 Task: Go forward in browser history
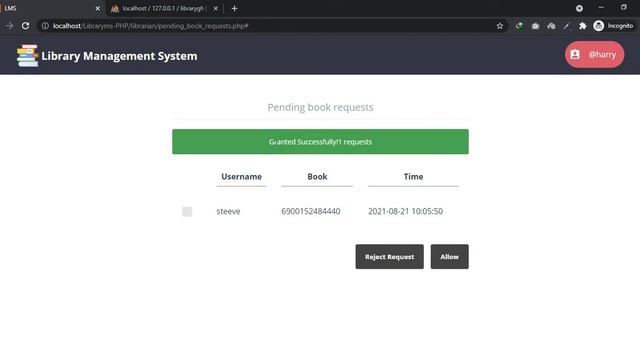pyautogui.click(x=9, y=26)
